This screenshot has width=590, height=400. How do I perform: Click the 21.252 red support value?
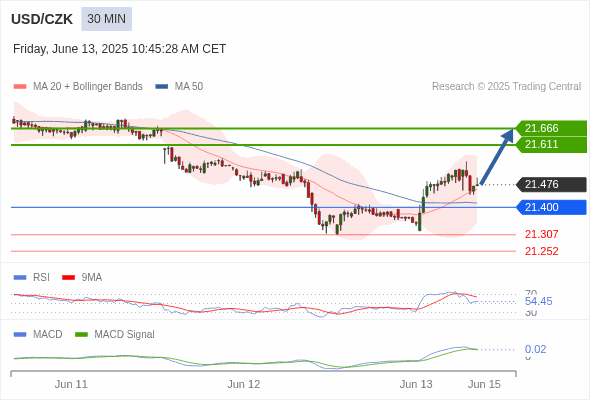[x=541, y=251]
